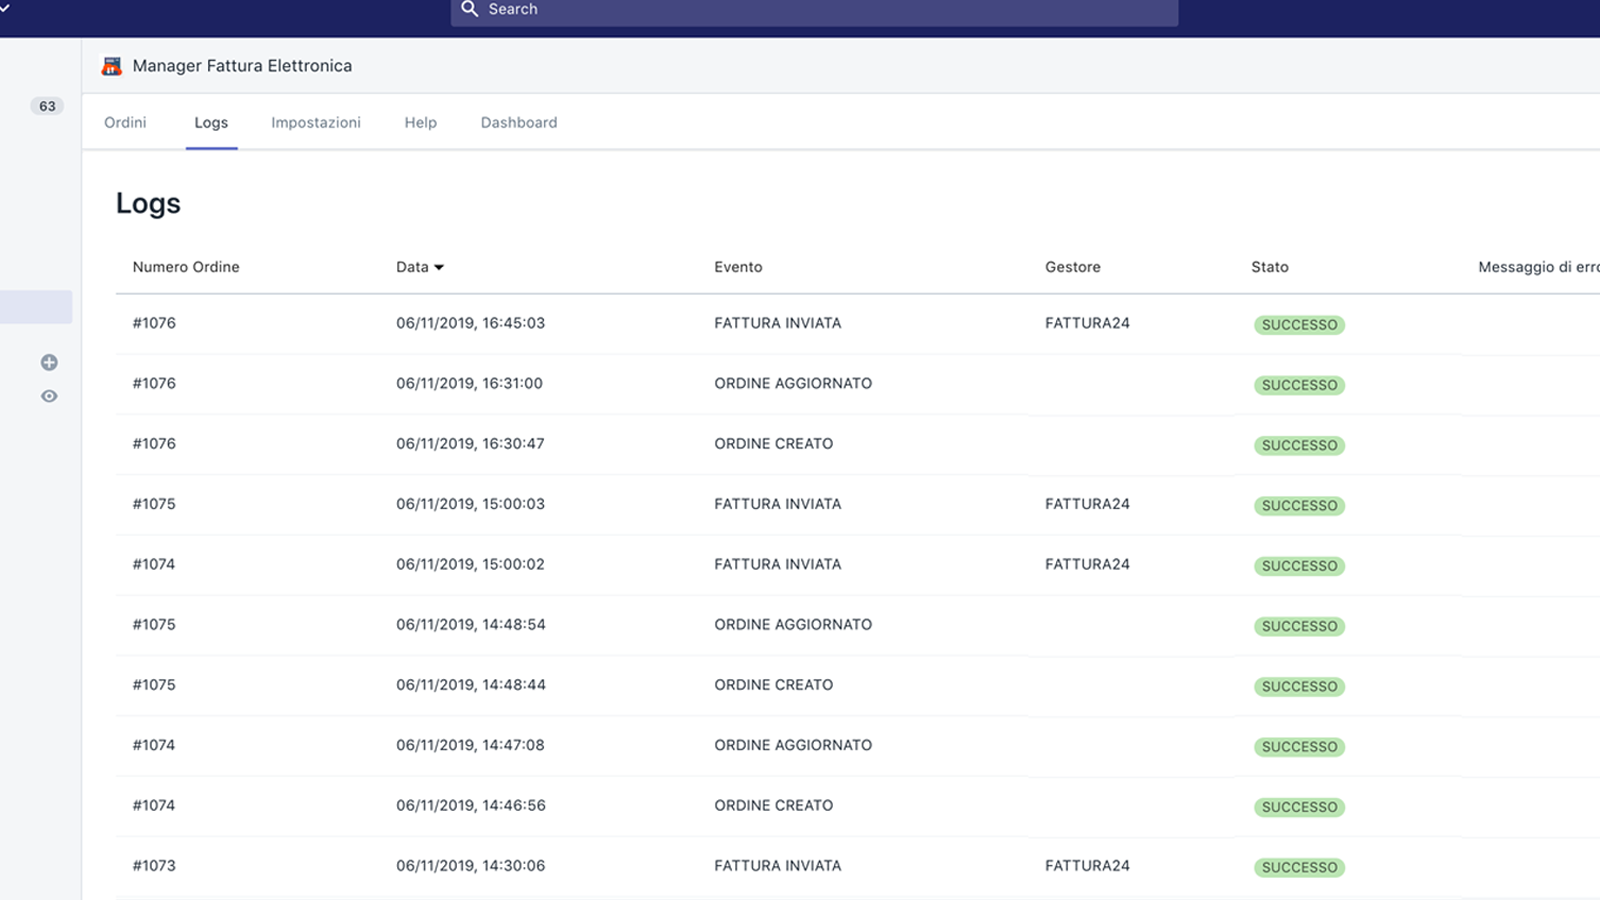The width and height of the screenshot is (1600, 900).
Task: Click the Stato column header
Action: tap(1270, 267)
